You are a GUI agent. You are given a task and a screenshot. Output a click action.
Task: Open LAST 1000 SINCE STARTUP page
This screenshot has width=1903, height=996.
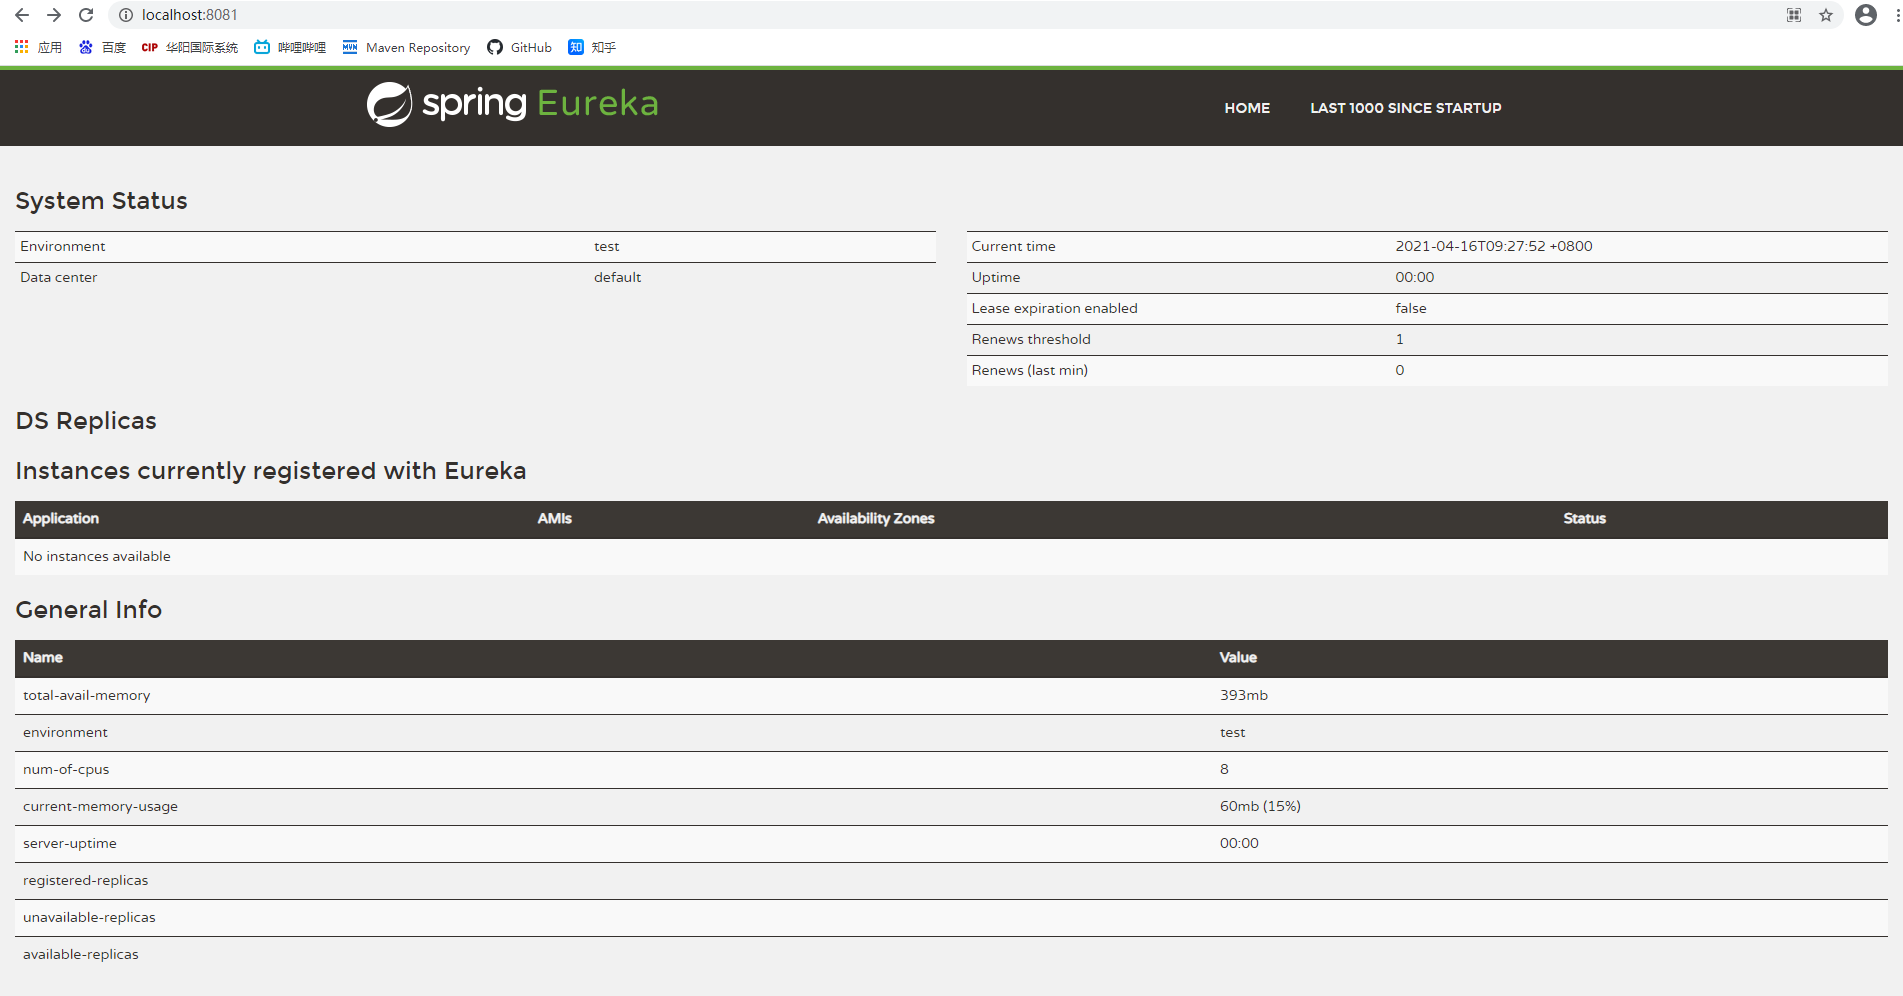[x=1405, y=108]
